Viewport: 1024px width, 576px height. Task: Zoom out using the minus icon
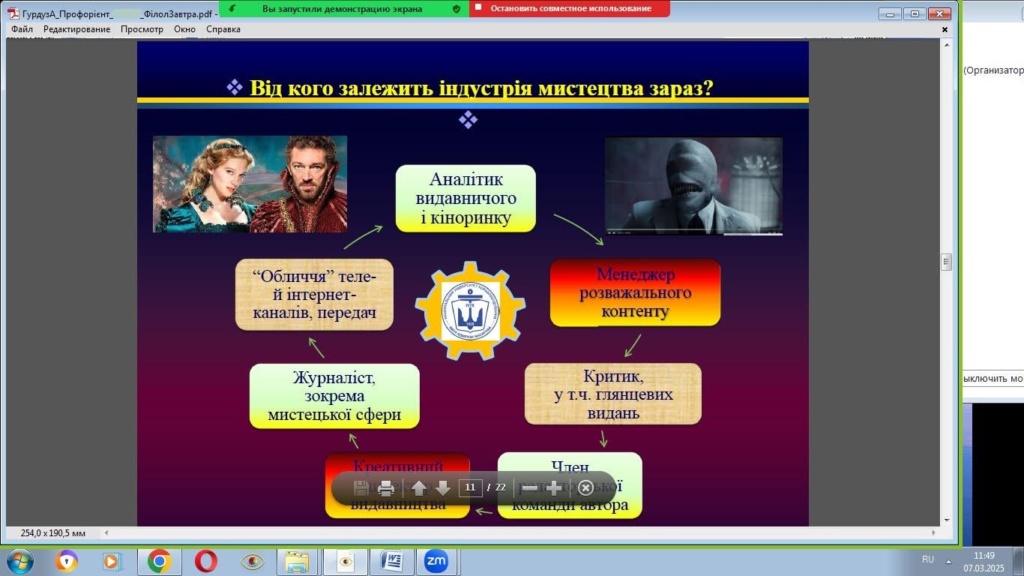tap(530, 487)
